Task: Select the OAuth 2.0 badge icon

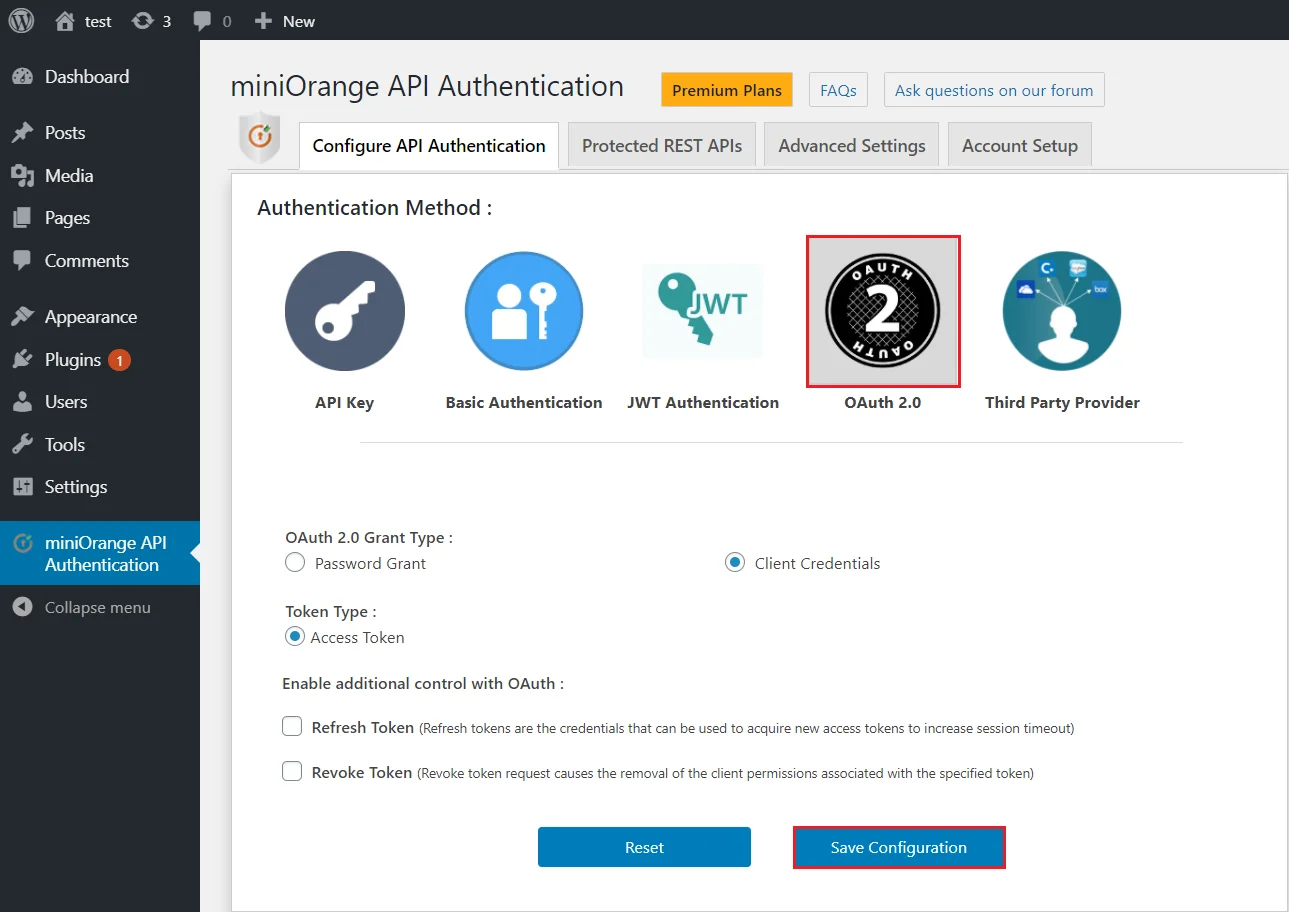Action: [883, 311]
